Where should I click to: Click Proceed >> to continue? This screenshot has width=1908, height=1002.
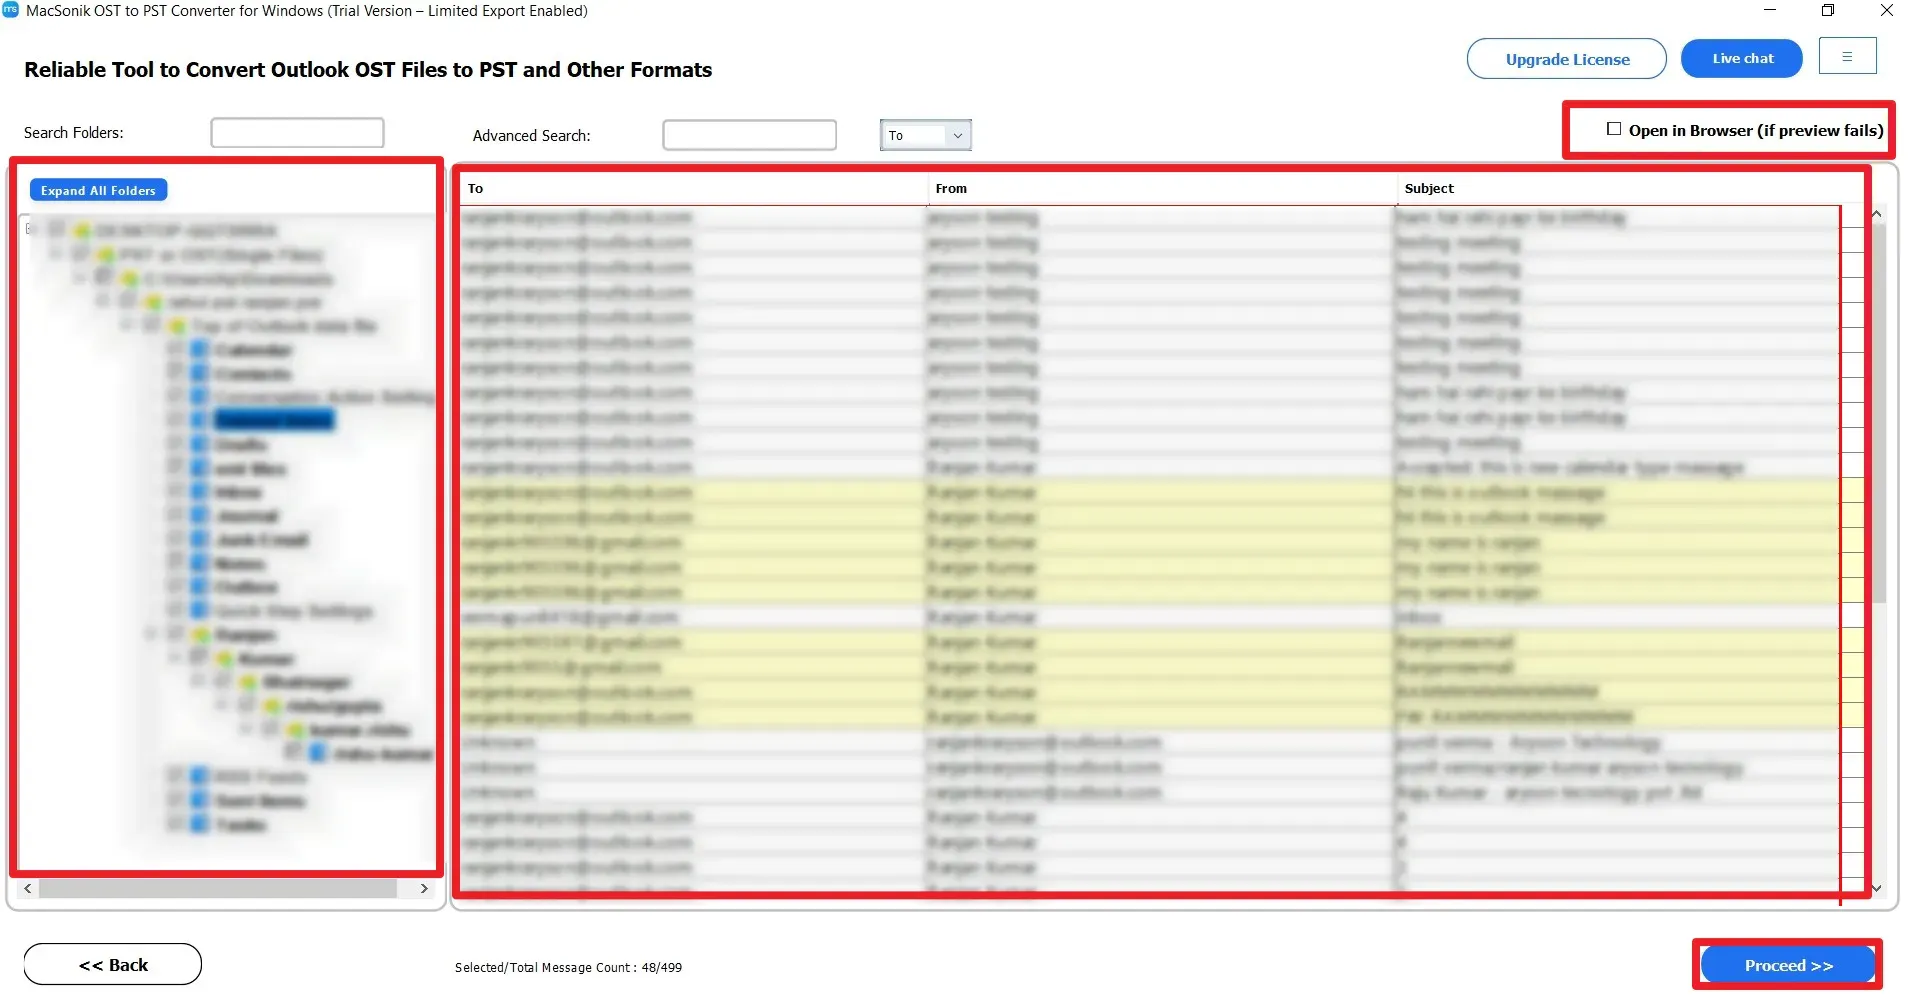1788,965
